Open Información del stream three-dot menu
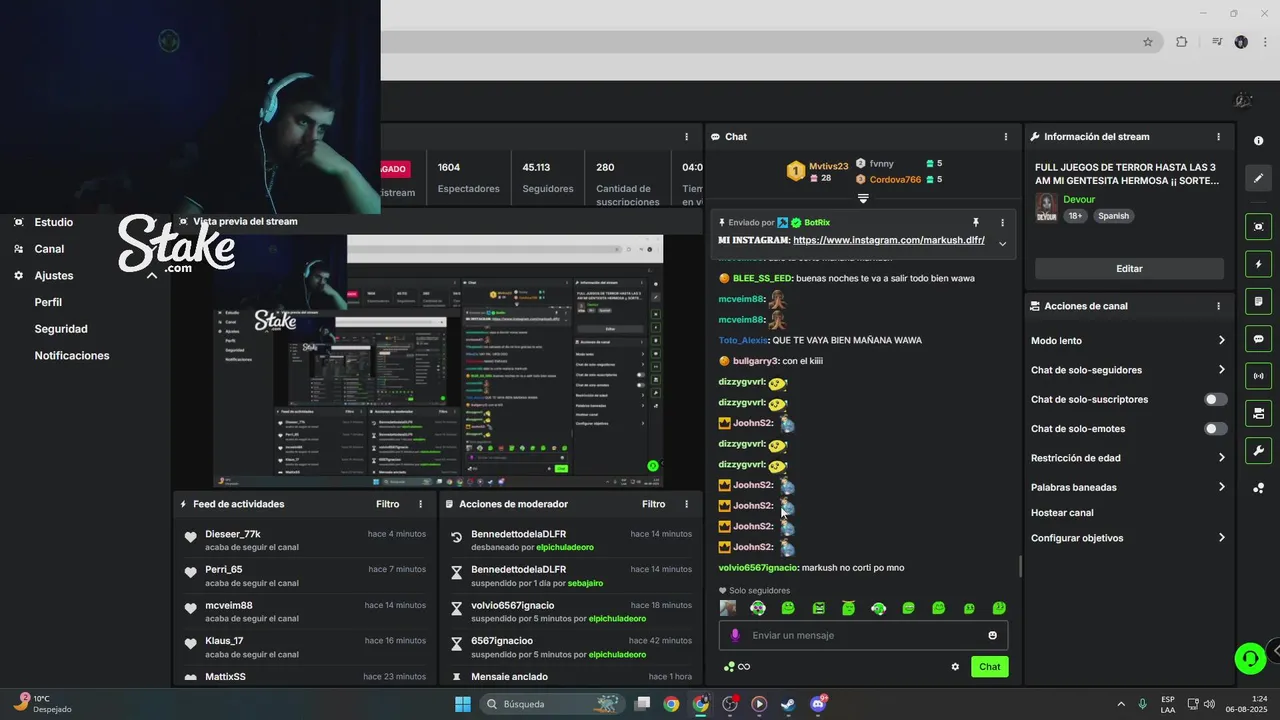 (x=1218, y=137)
